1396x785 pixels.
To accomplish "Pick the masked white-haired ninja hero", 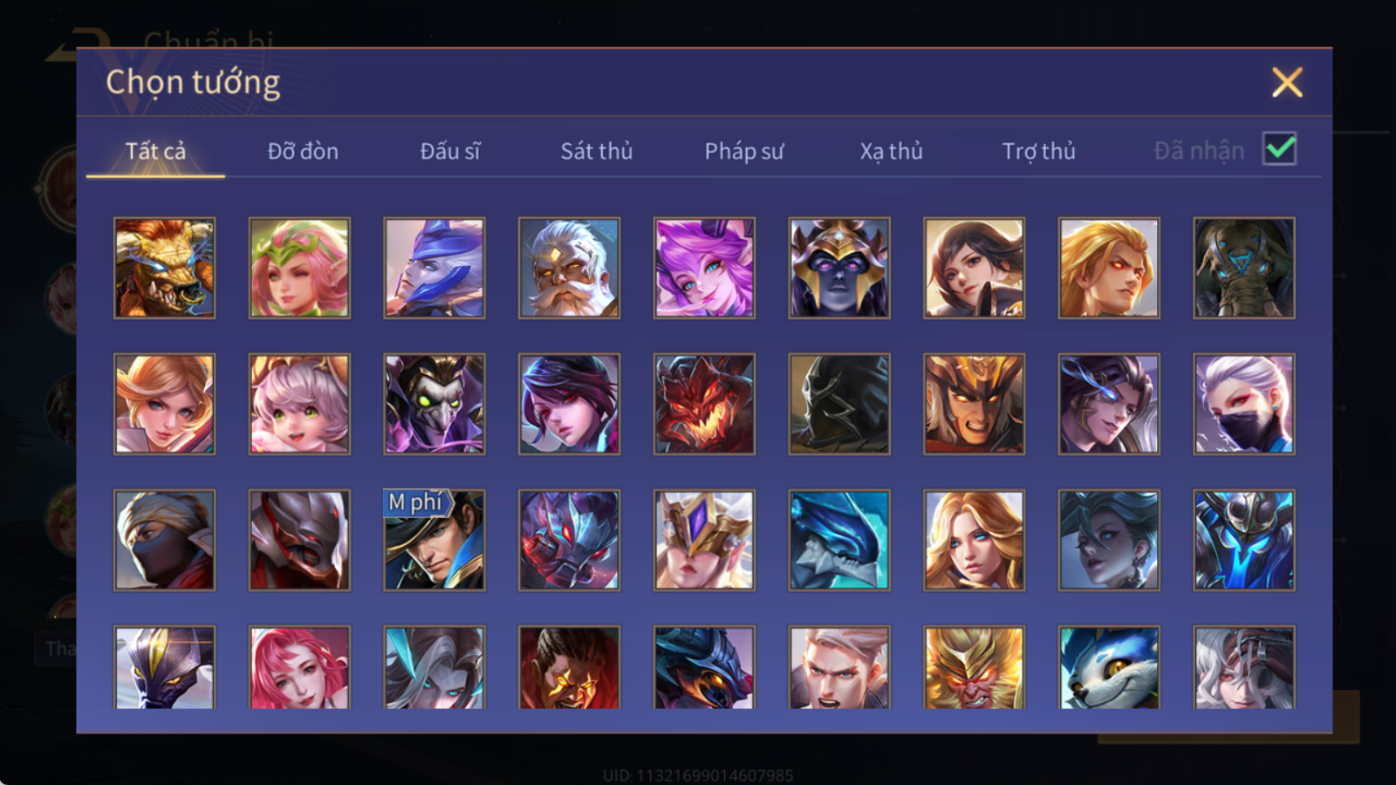I will pos(1244,404).
